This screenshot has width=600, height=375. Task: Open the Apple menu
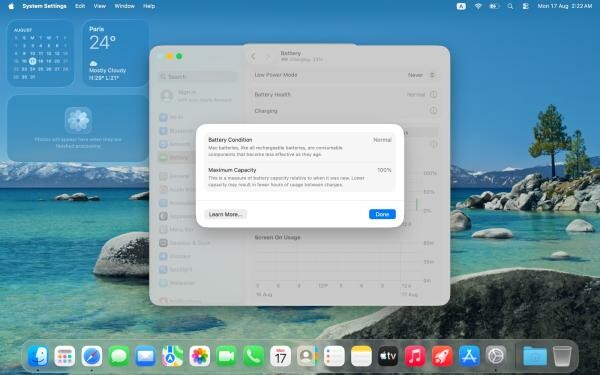click(x=11, y=6)
